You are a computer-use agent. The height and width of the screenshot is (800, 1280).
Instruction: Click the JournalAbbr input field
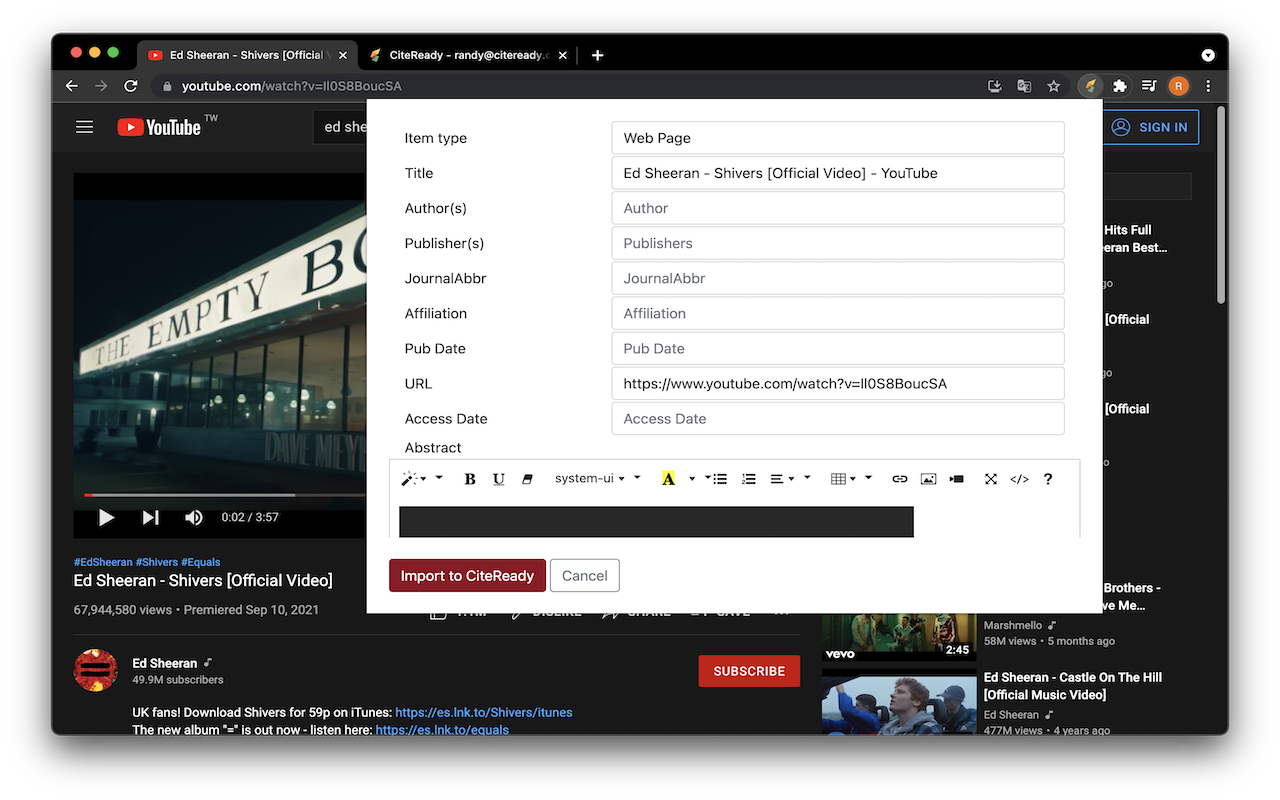coord(838,278)
